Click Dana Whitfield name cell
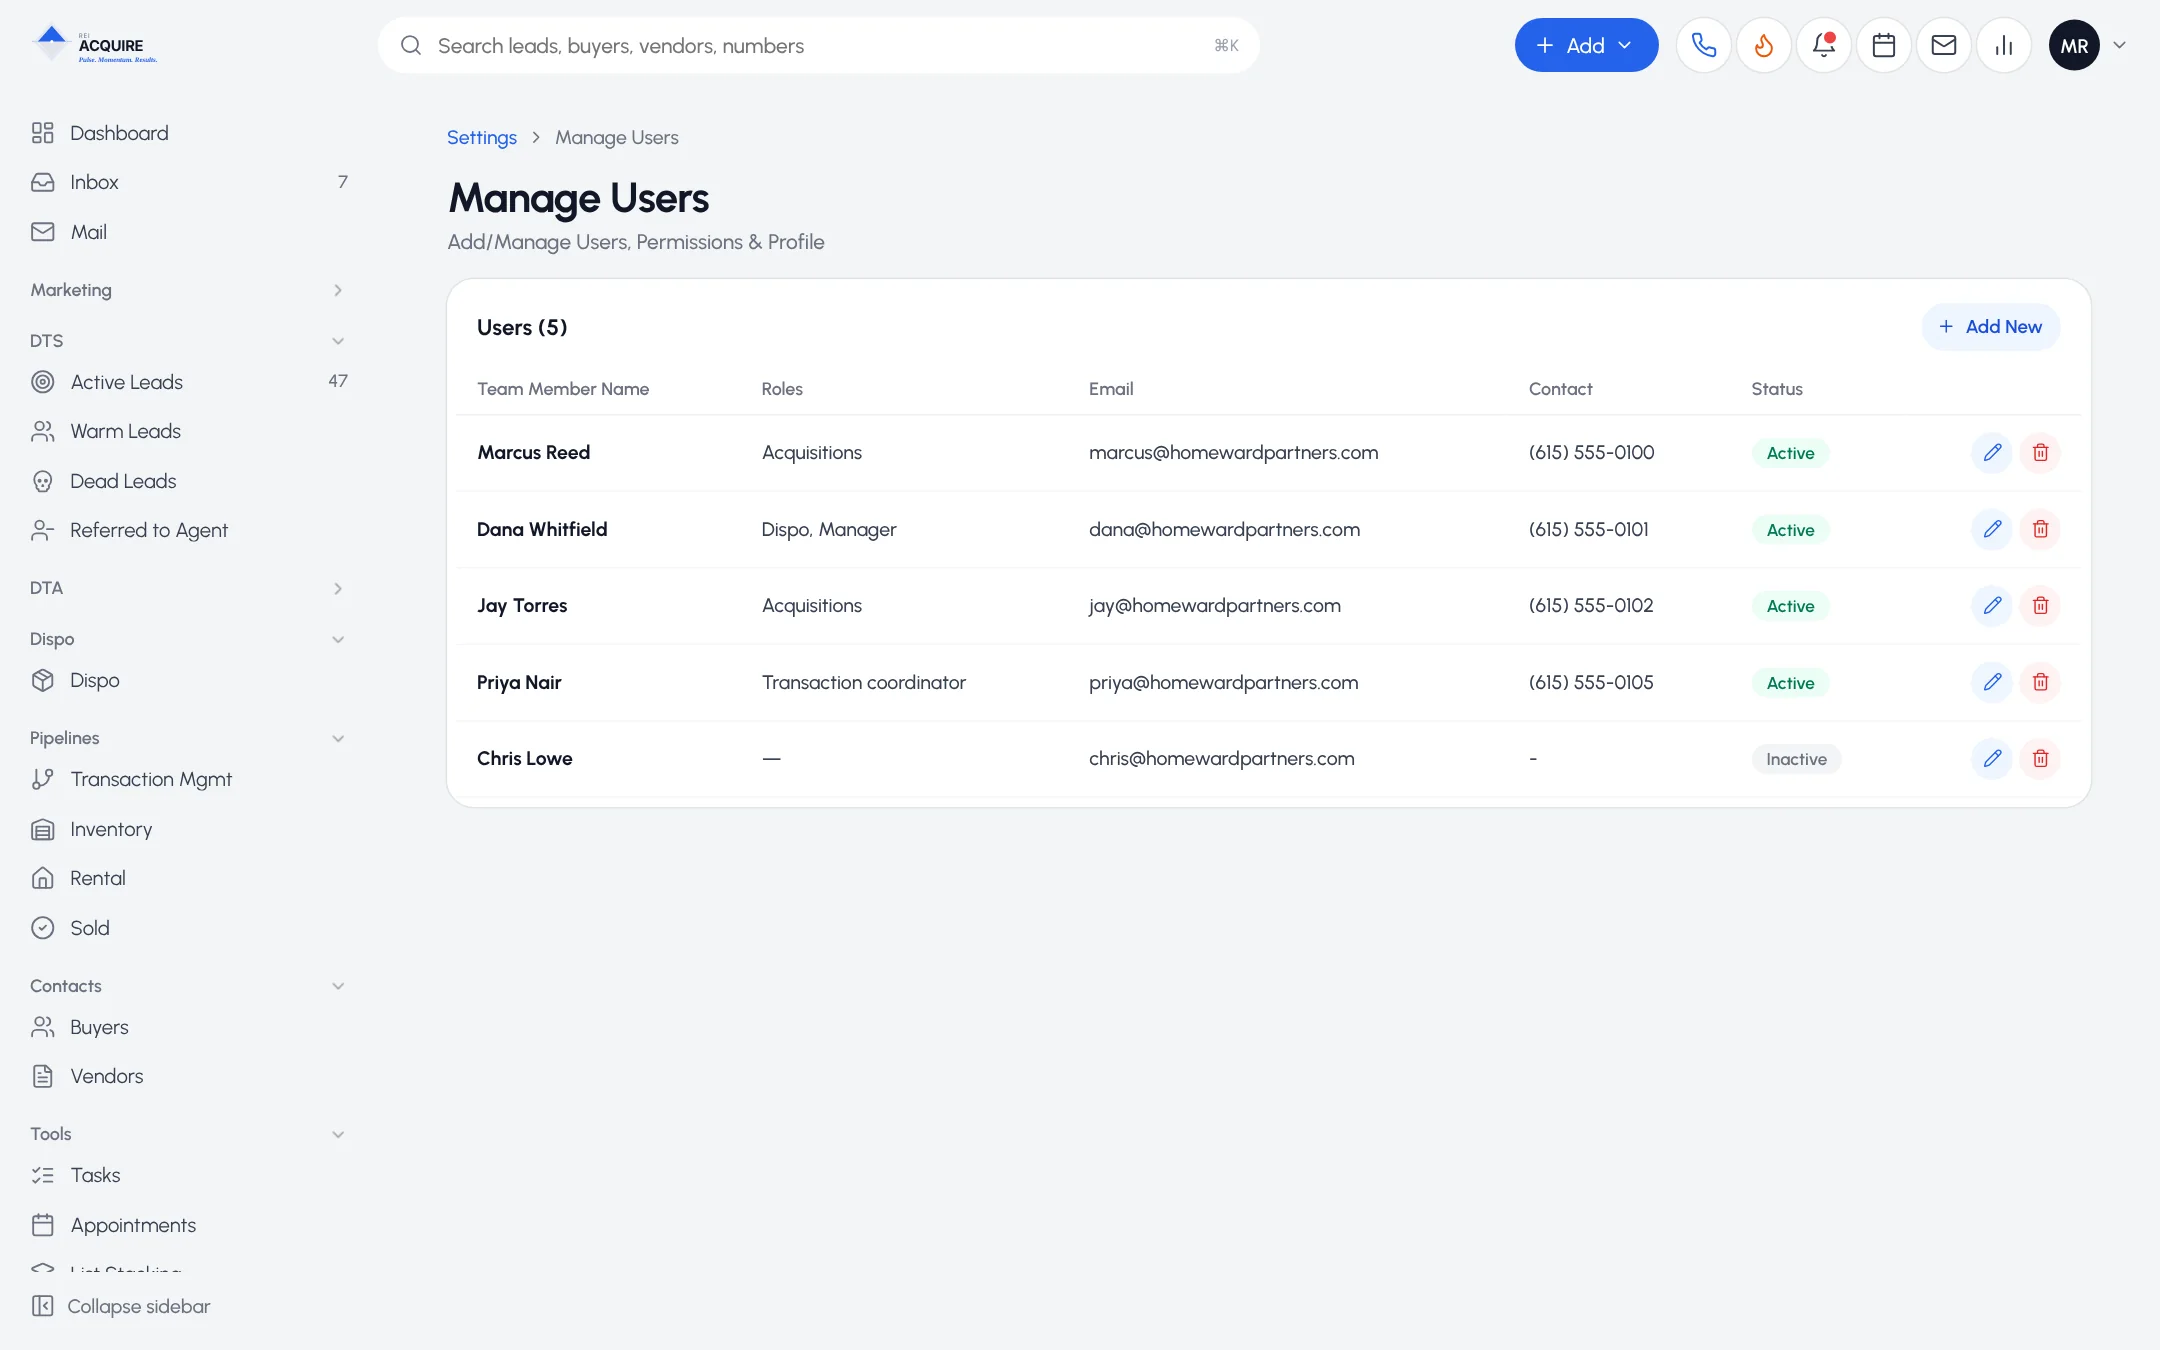This screenshot has height=1350, width=2160. pyautogui.click(x=542, y=529)
